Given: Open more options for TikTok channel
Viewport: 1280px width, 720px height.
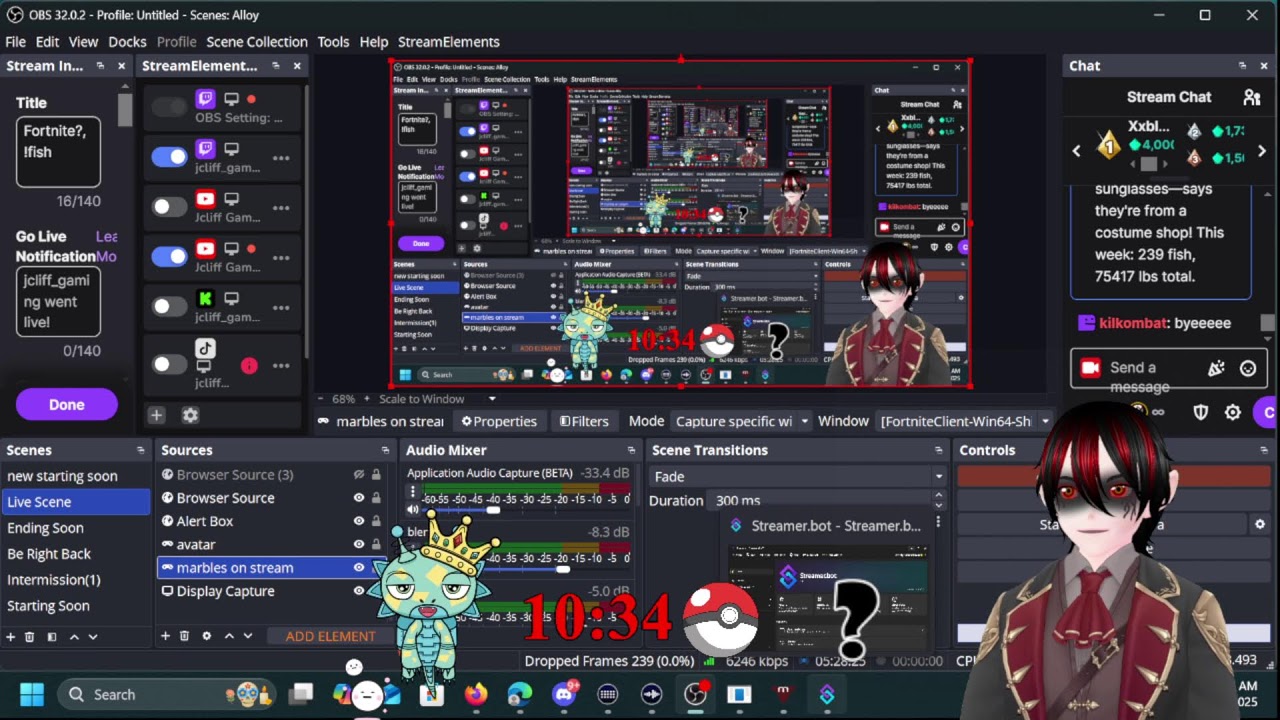Looking at the screenshot, I should click(x=281, y=365).
